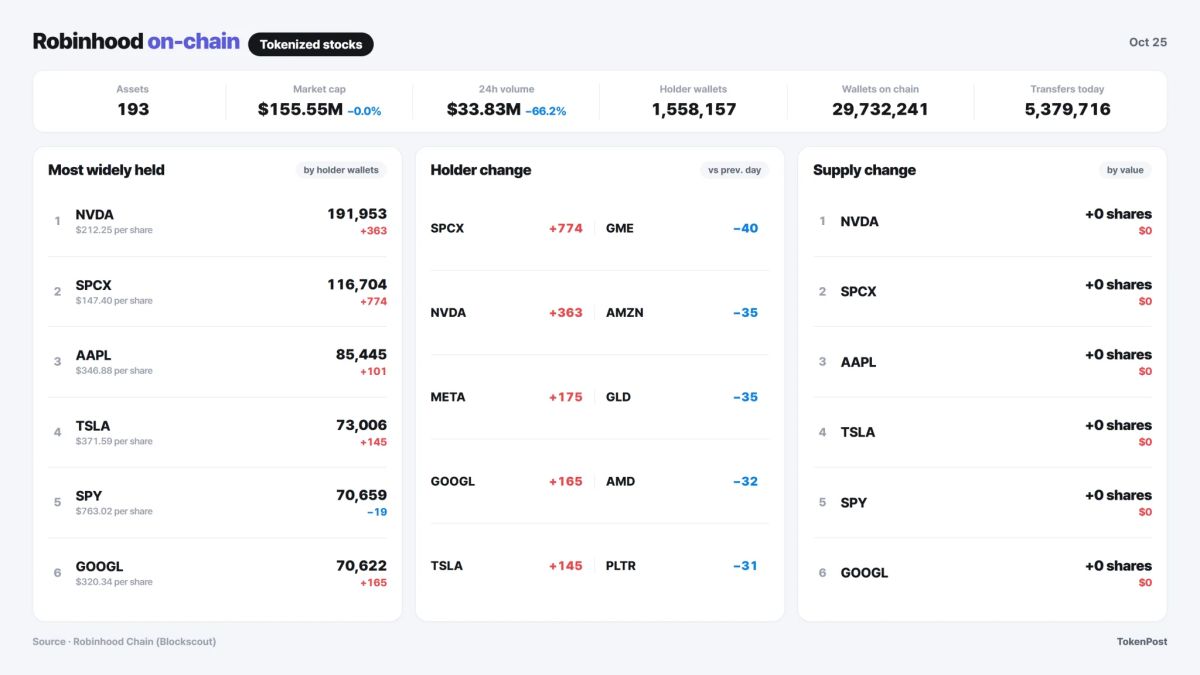Click META's +175 change value

pyautogui.click(x=565, y=397)
